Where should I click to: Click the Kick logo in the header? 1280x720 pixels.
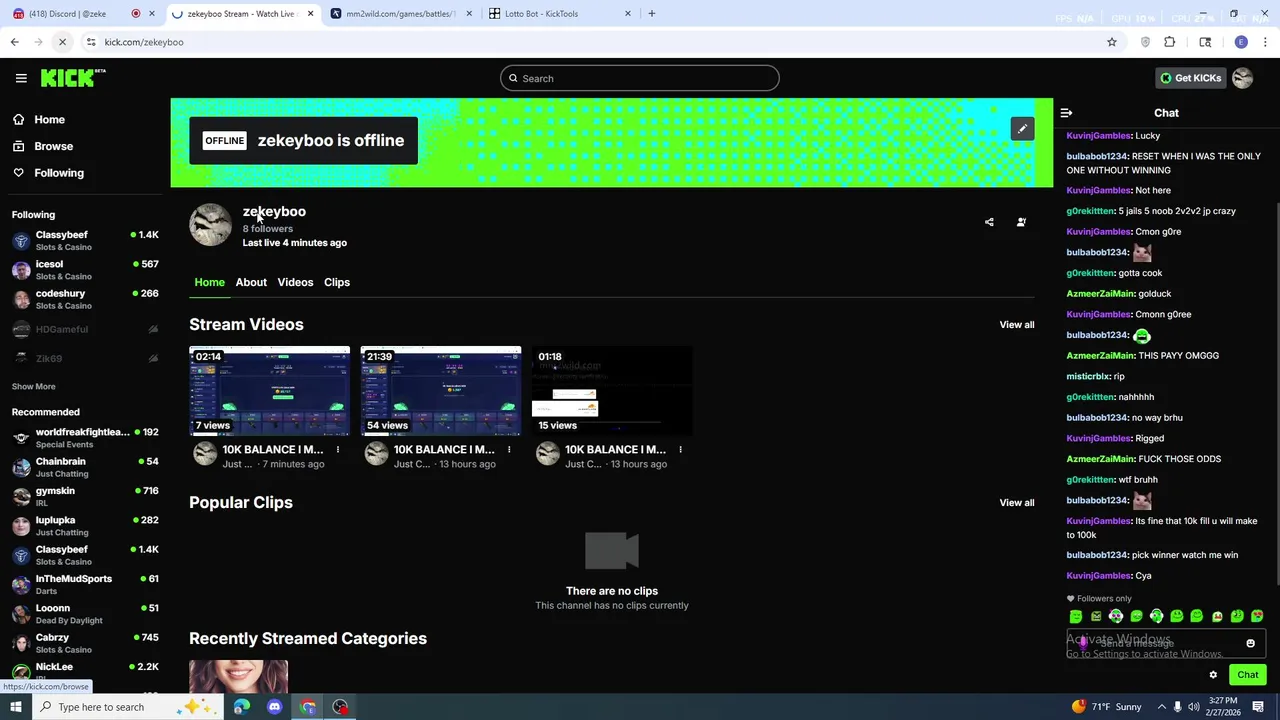73,78
